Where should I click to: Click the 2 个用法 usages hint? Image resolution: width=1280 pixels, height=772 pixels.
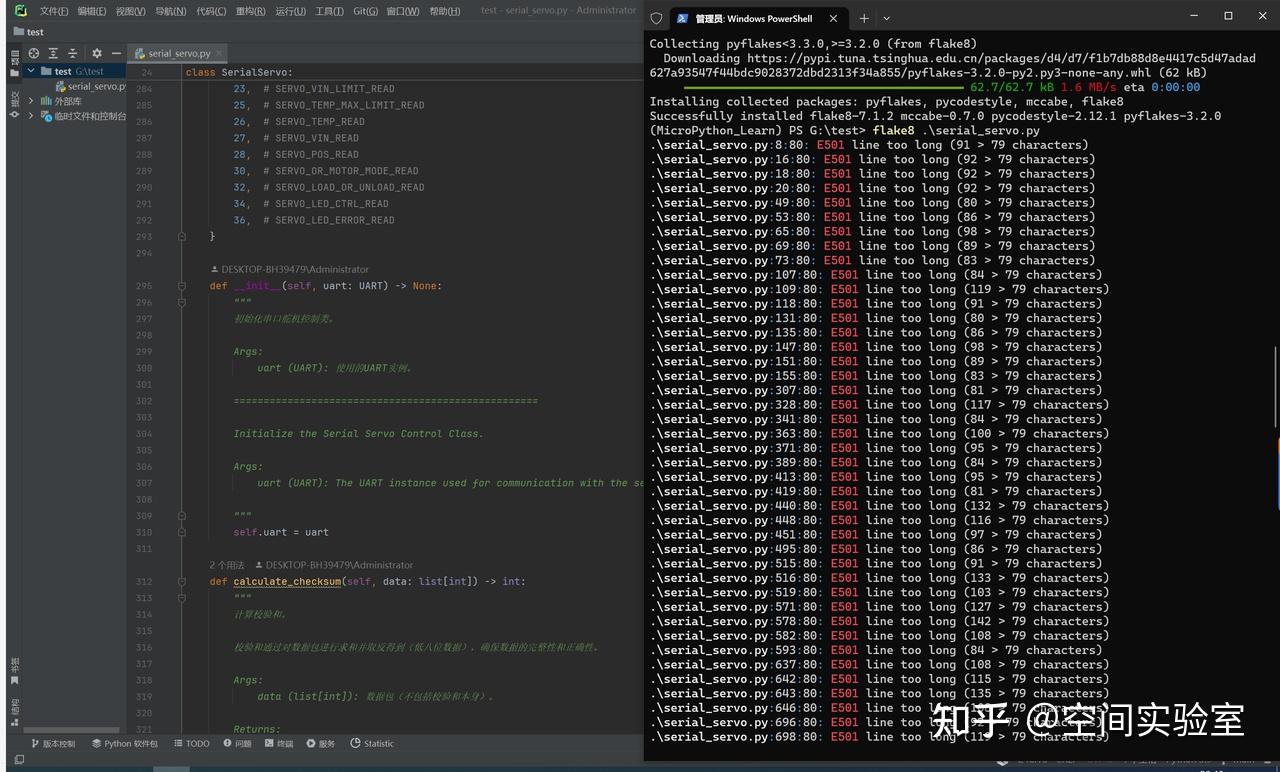pos(227,565)
